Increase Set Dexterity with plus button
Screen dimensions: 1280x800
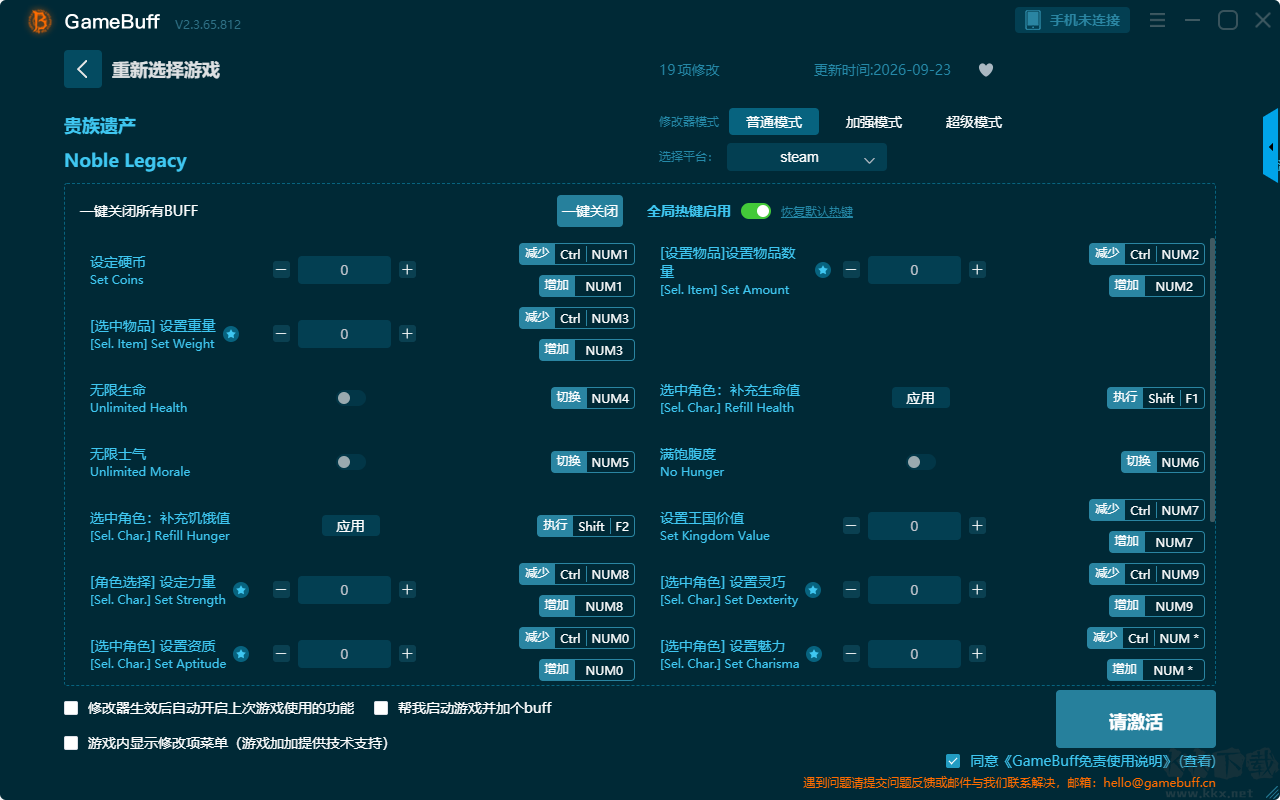pos(977,590)
